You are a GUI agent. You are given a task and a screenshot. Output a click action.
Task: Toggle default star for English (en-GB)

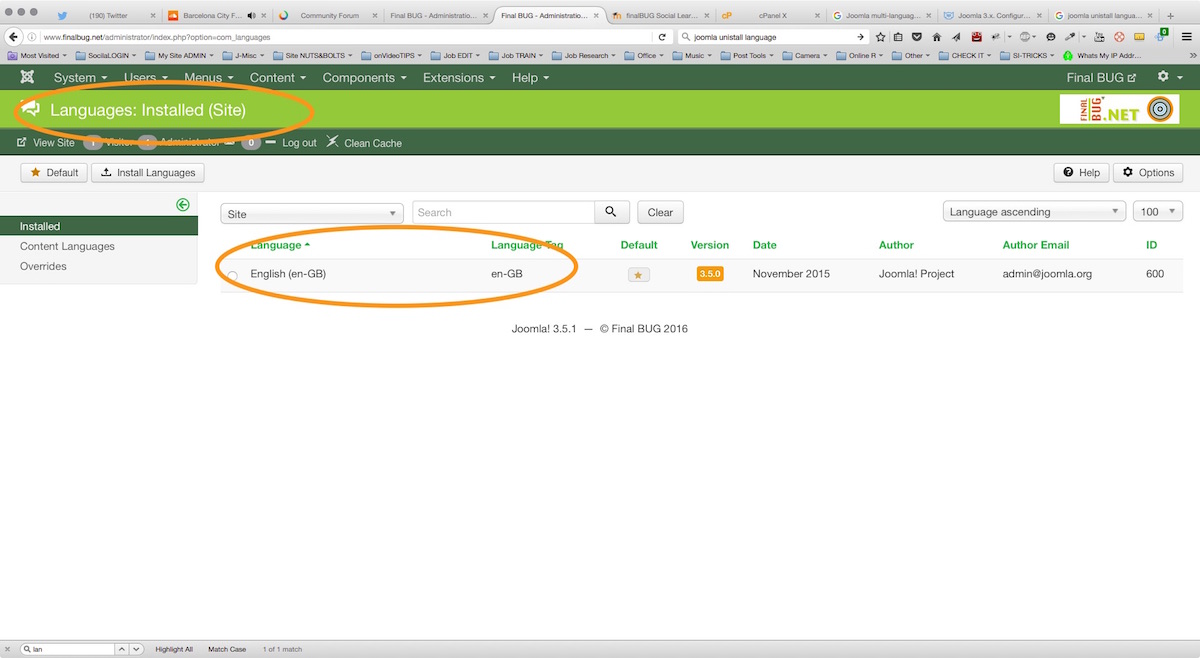coord(638,274)
